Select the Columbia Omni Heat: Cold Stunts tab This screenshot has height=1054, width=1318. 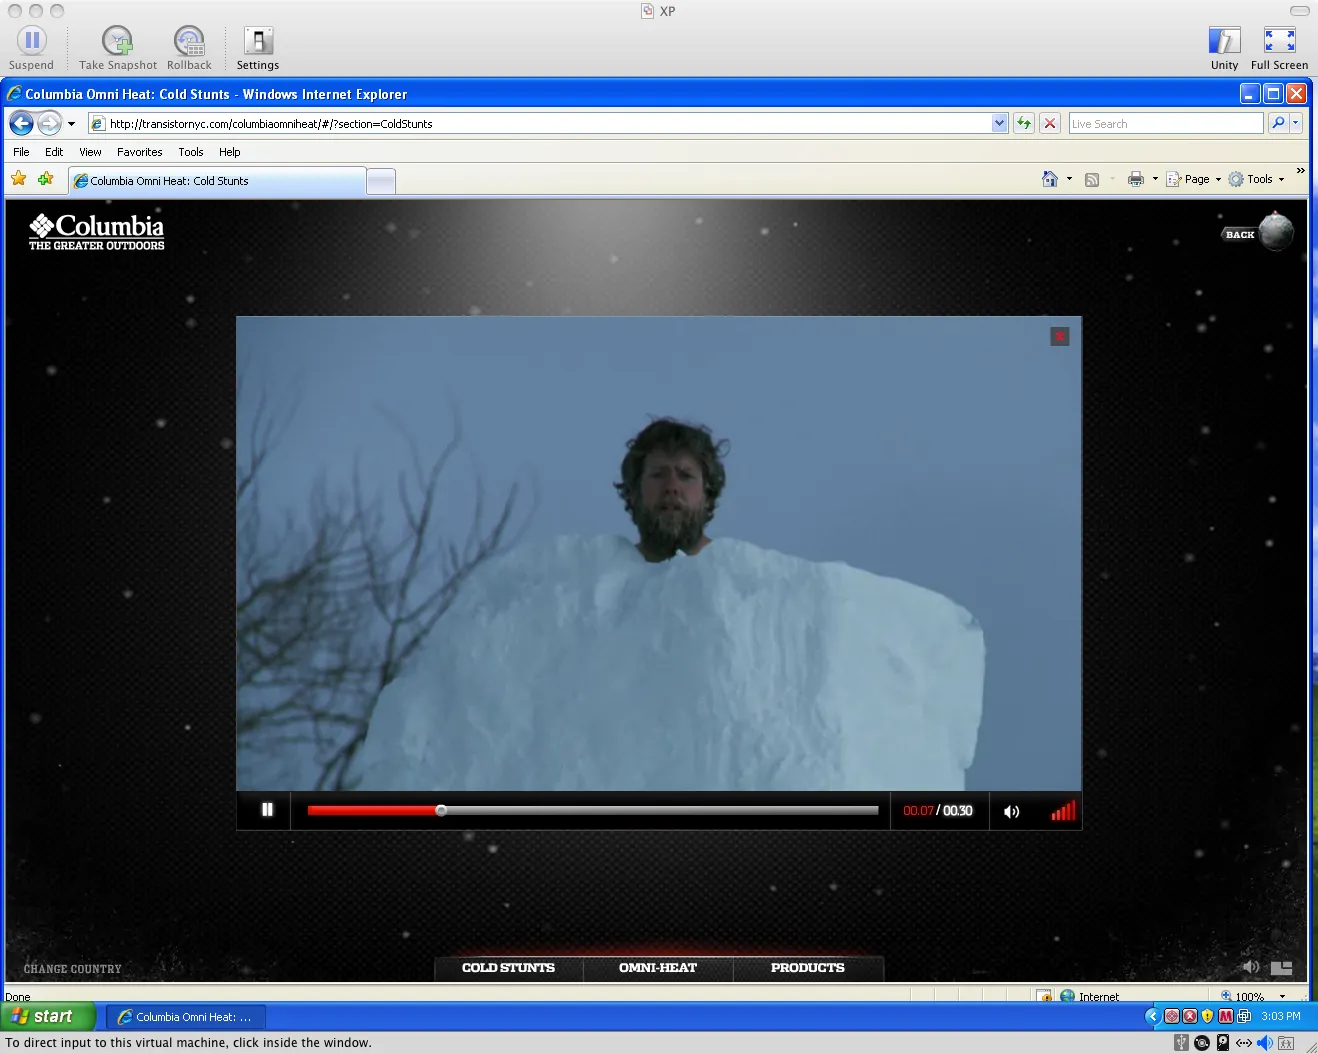tap(217, 181)
